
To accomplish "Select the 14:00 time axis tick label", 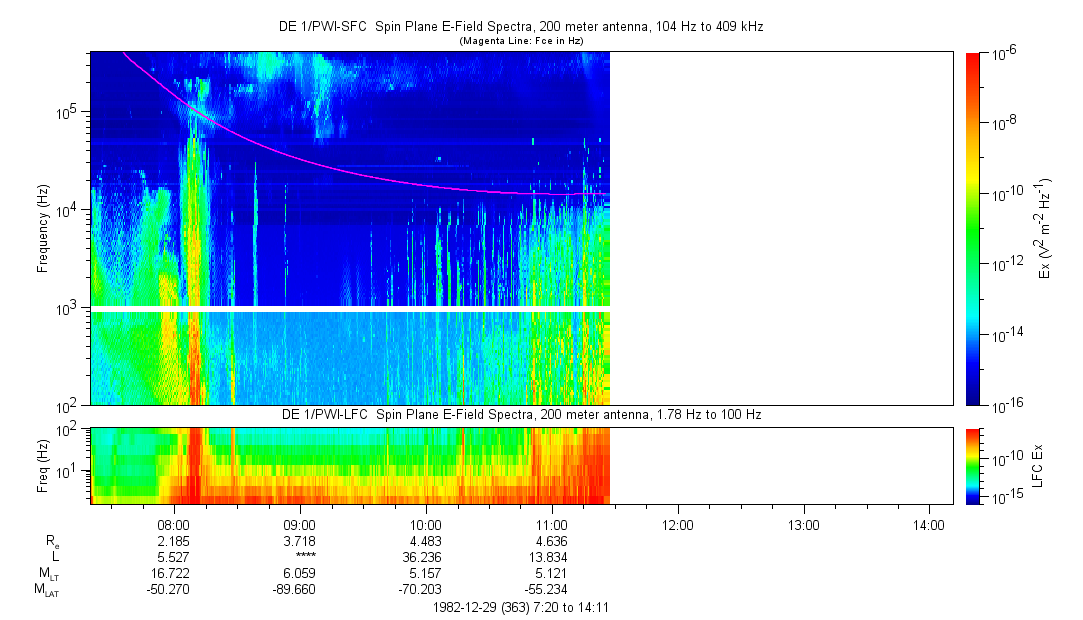I will pos(929,524).
